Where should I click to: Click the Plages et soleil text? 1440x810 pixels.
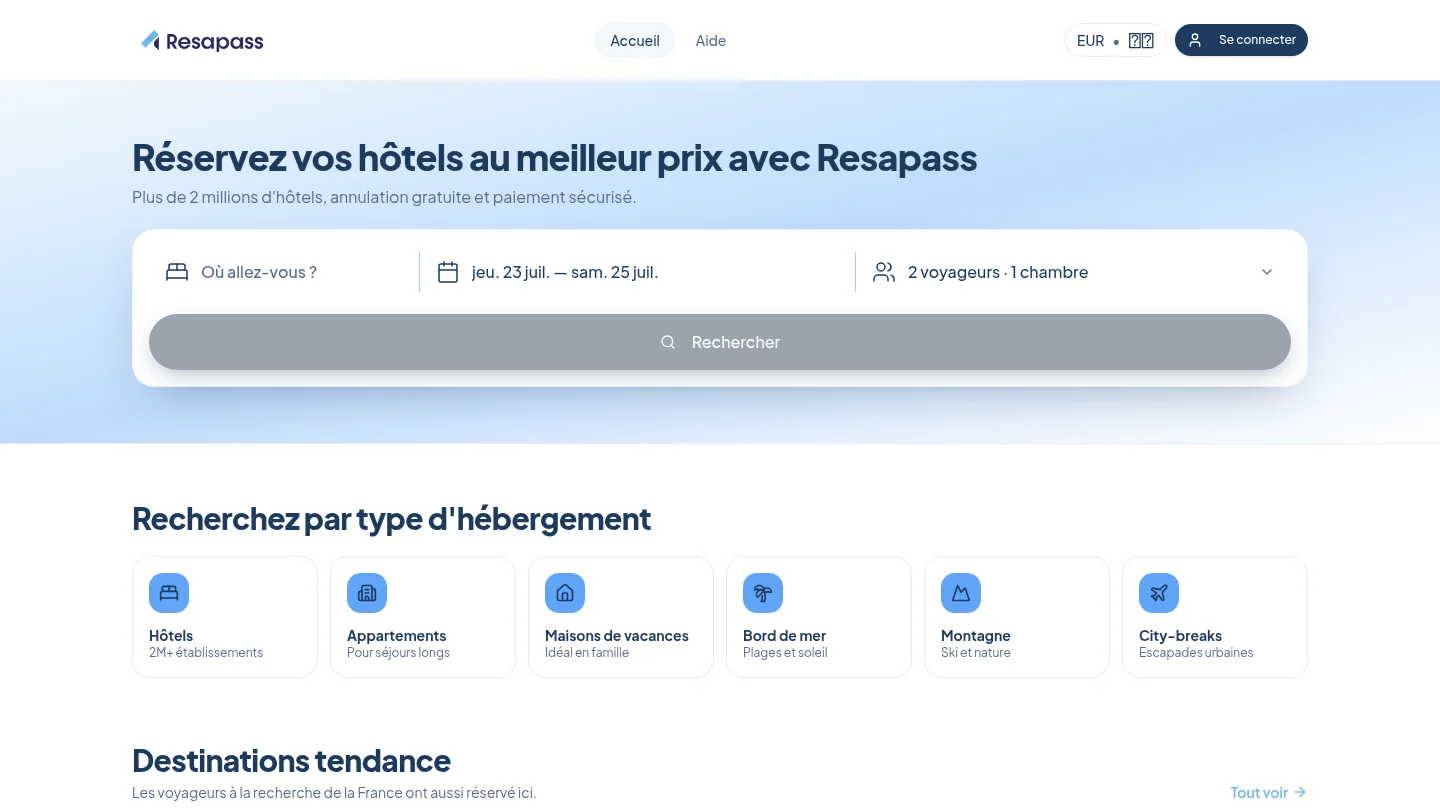pos(785,653)
